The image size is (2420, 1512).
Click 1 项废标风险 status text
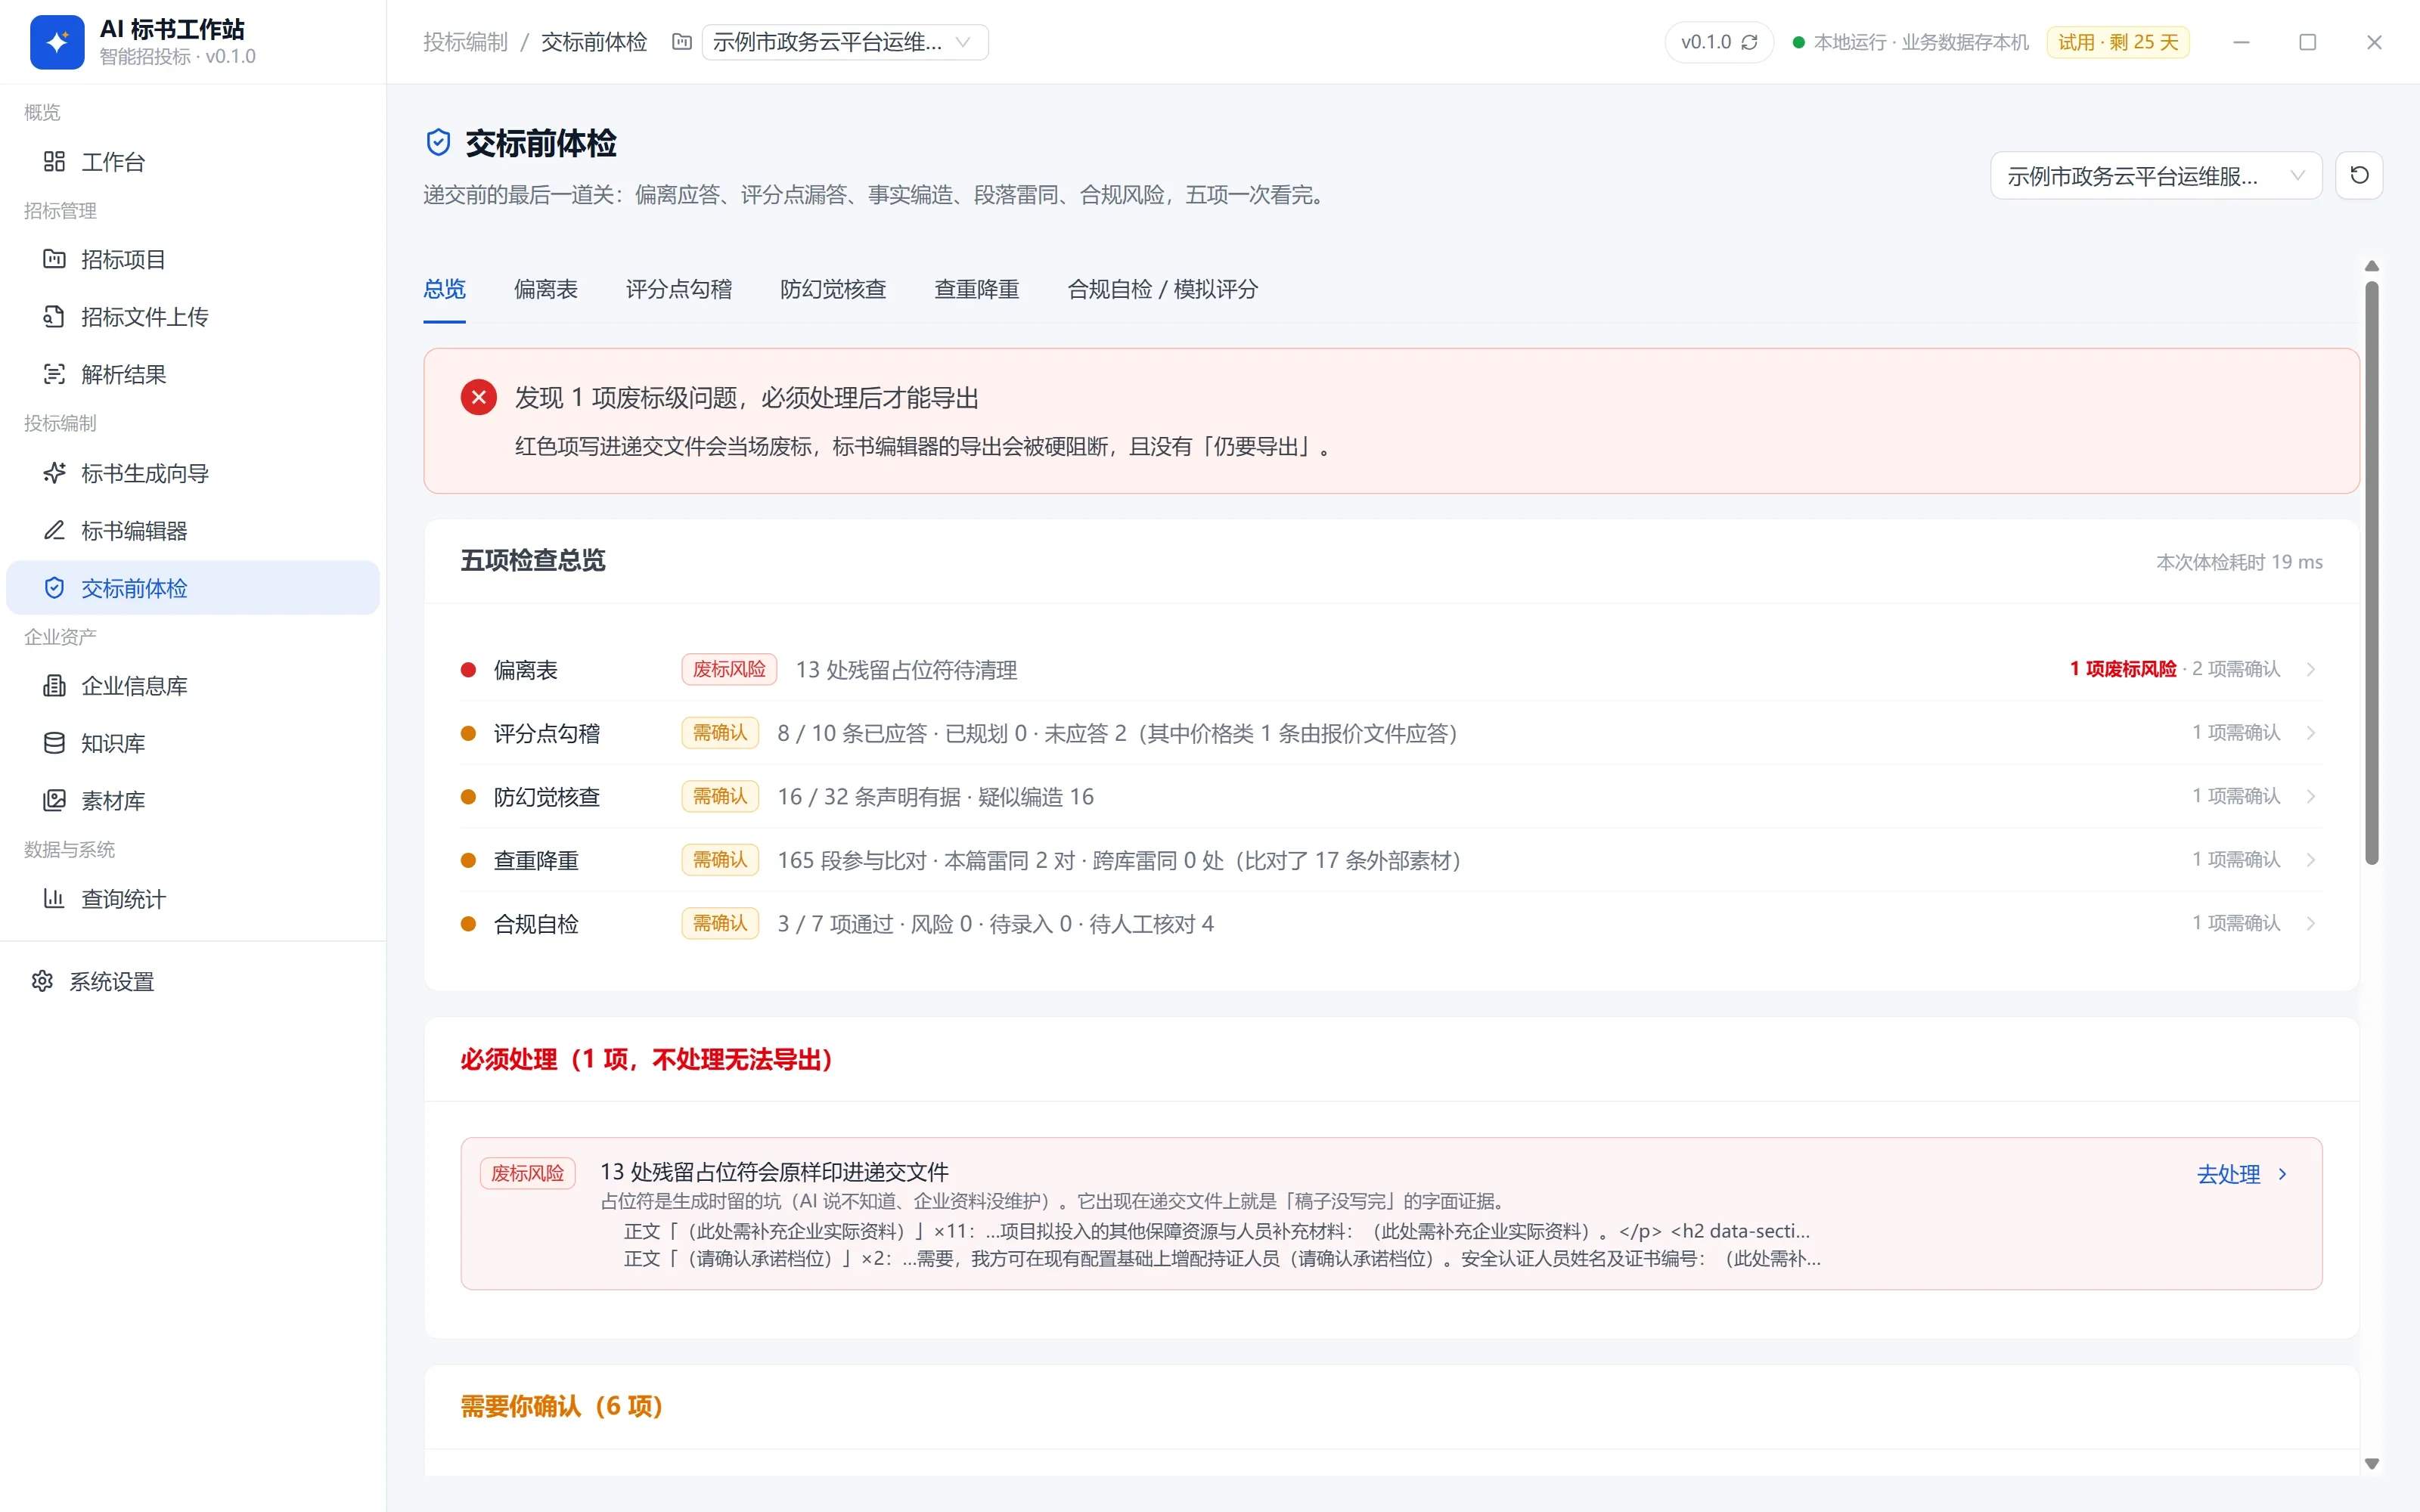pos(2122,669)
